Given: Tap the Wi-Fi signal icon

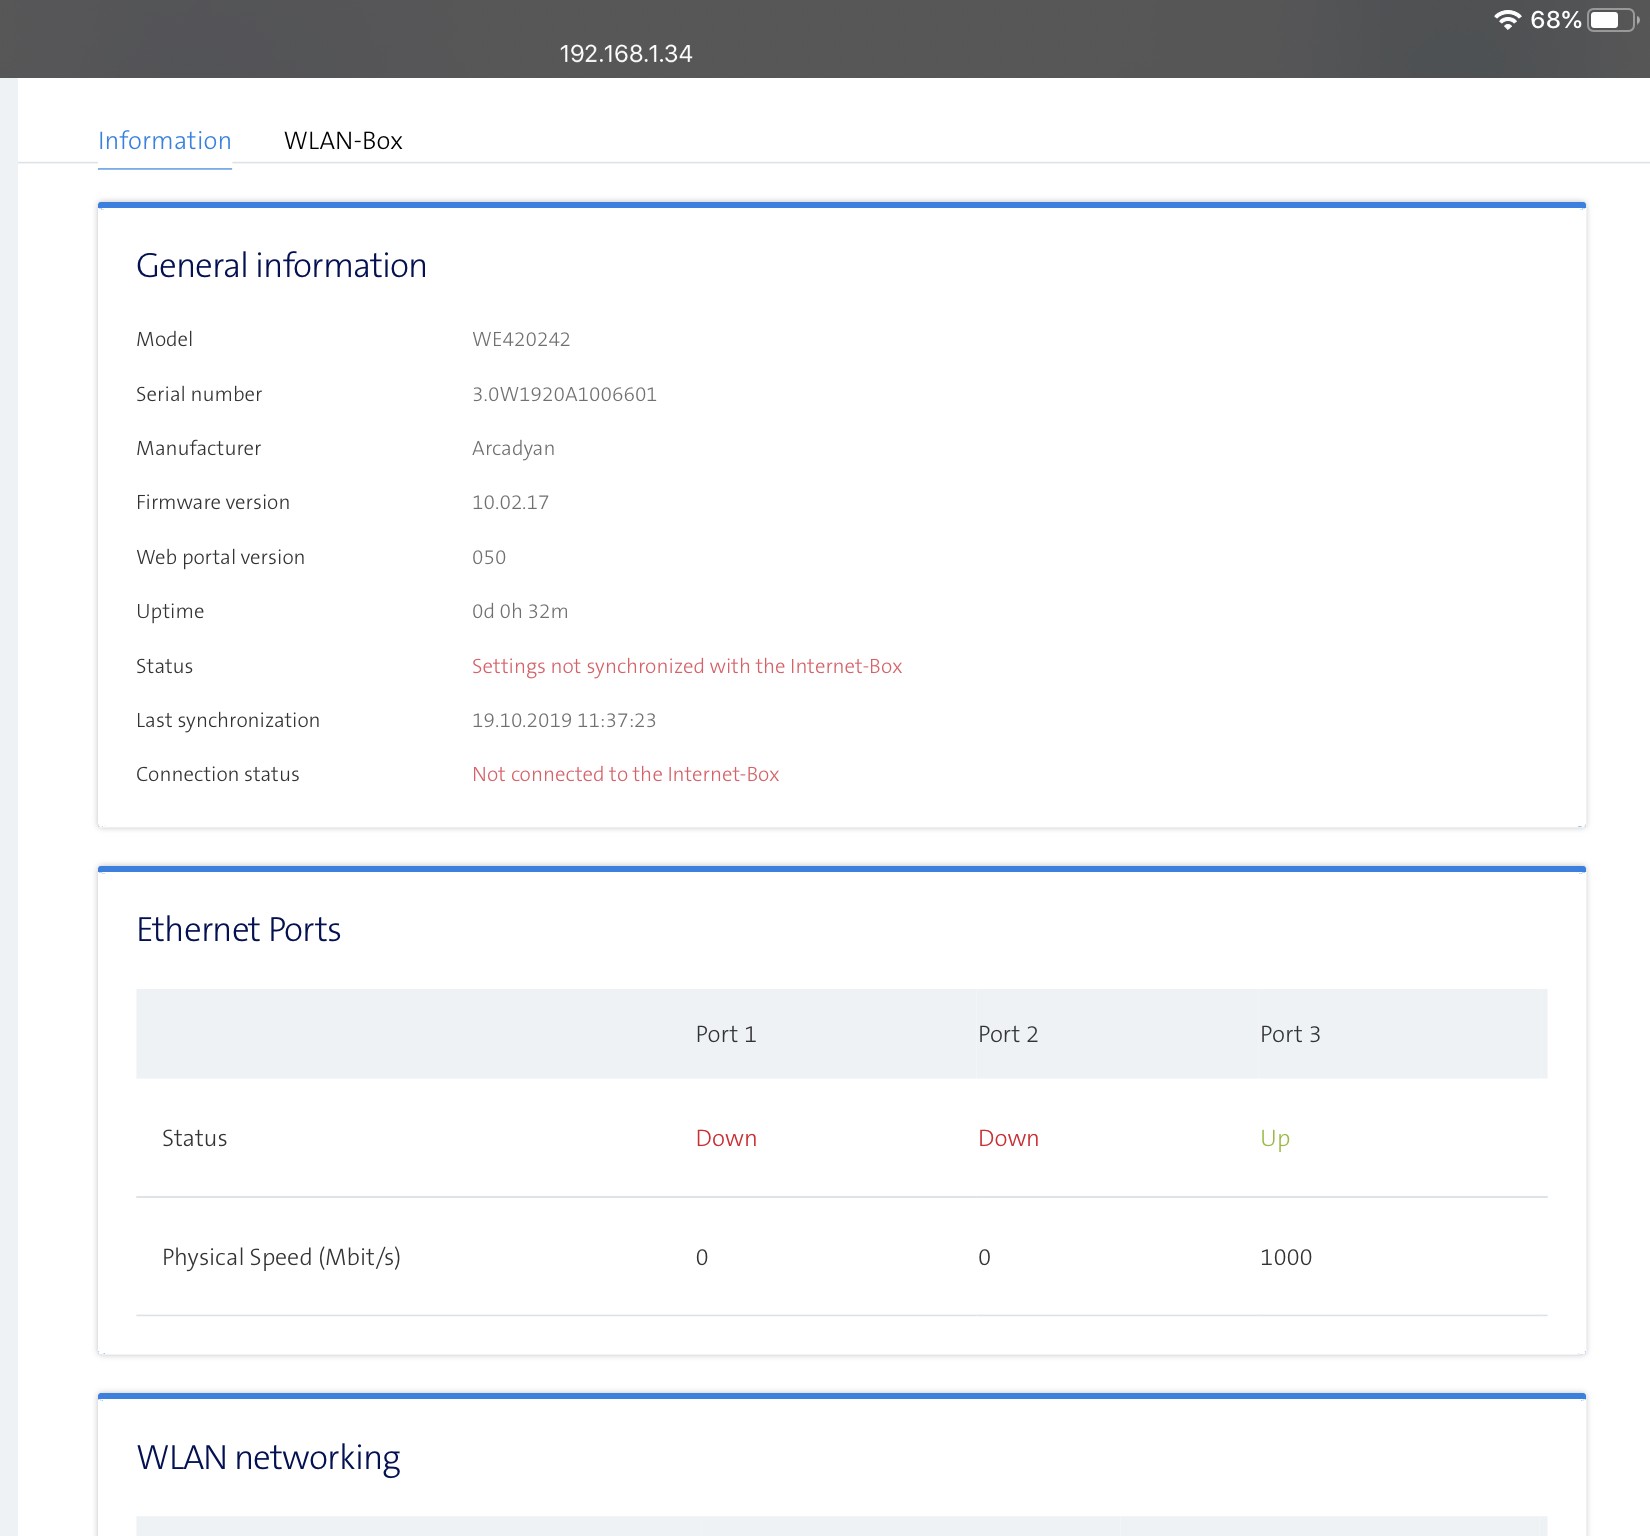Looking at the screenshot, I should tap(1507, 20).
